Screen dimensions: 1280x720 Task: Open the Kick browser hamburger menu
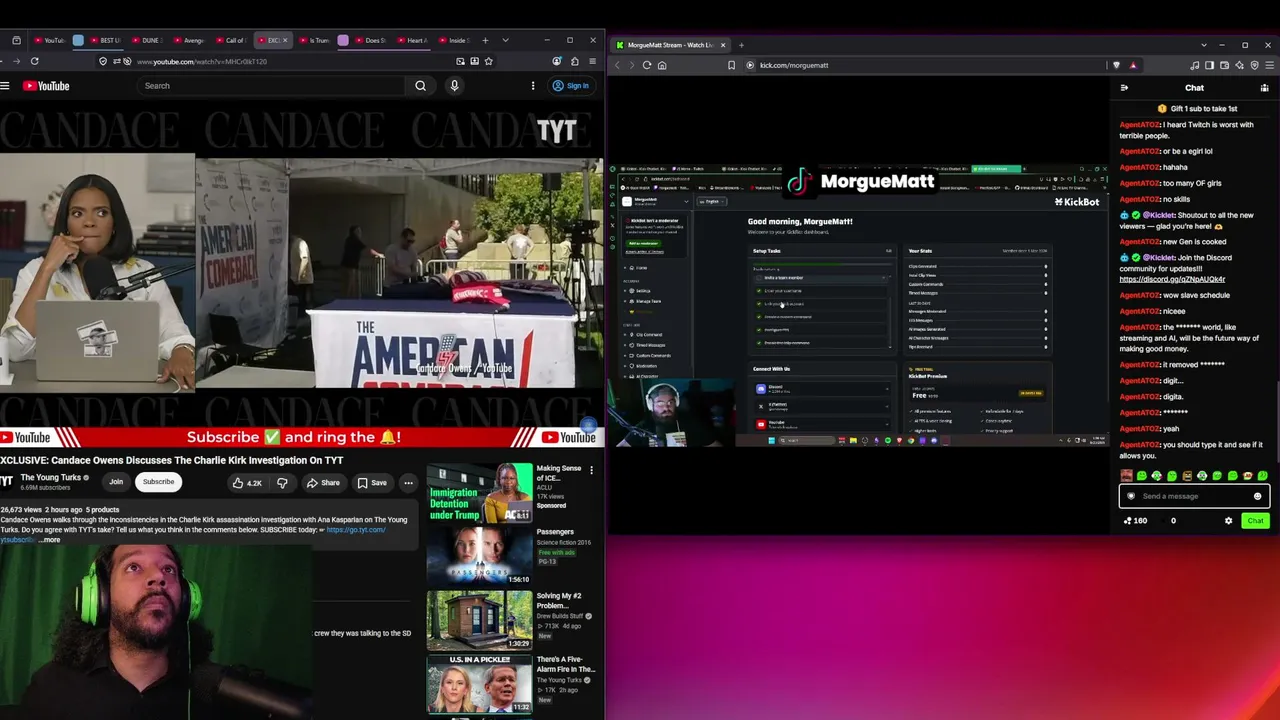(1269, 65)
